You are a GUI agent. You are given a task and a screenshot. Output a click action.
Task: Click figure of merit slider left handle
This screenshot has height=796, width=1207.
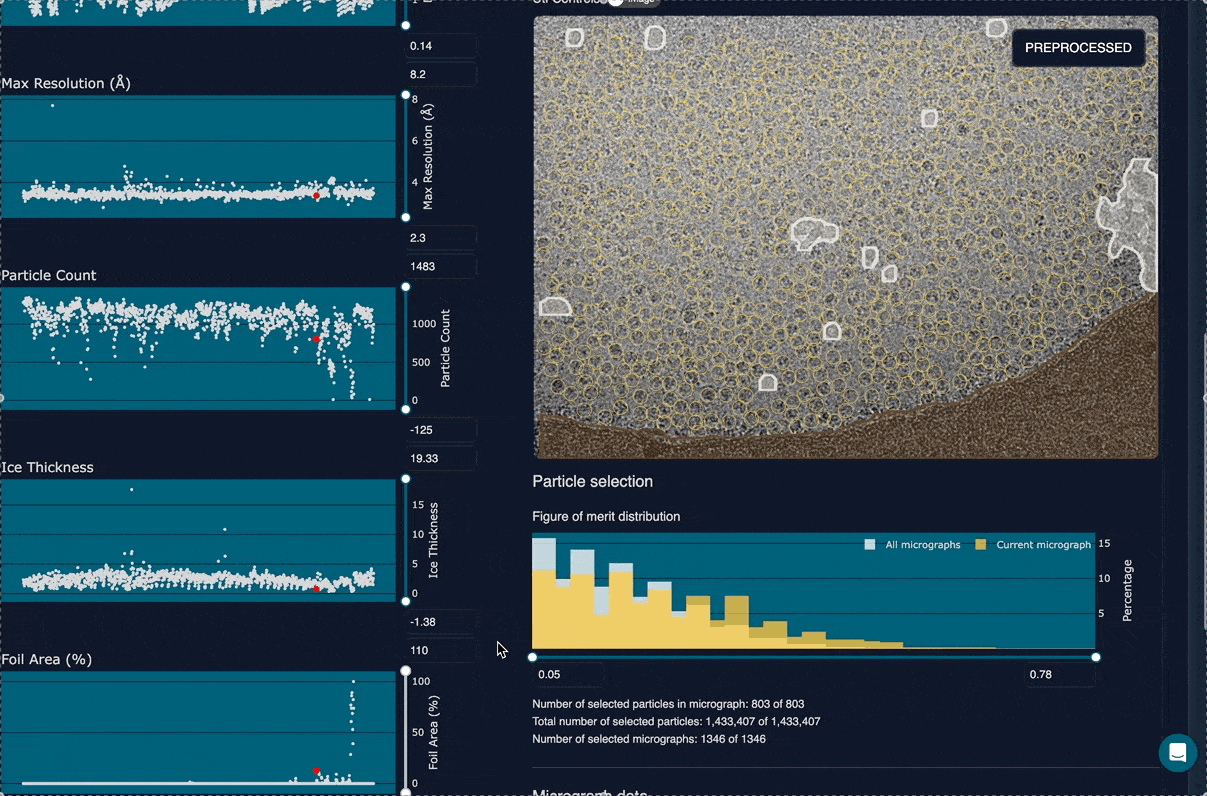pos(532,657)
